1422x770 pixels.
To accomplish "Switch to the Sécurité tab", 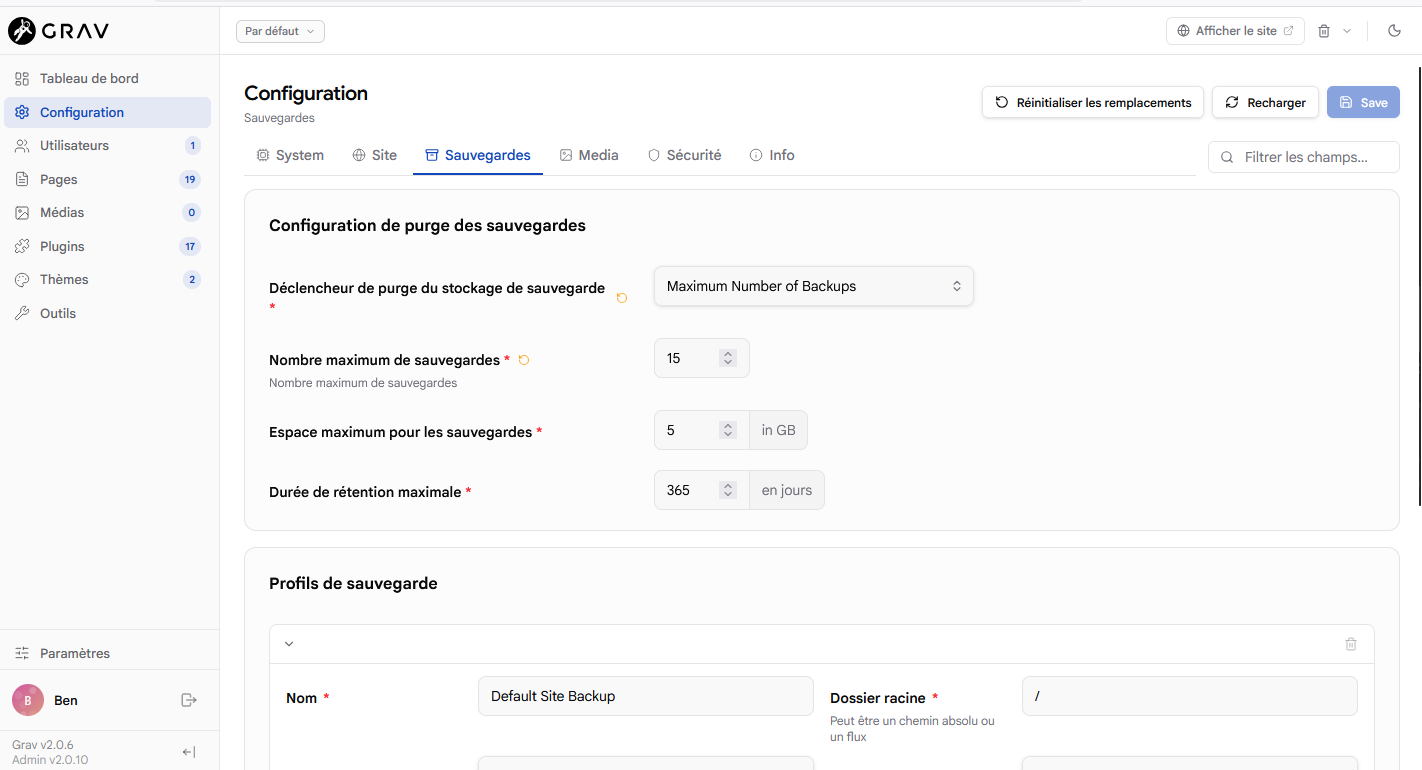I will tap(684, 155).
